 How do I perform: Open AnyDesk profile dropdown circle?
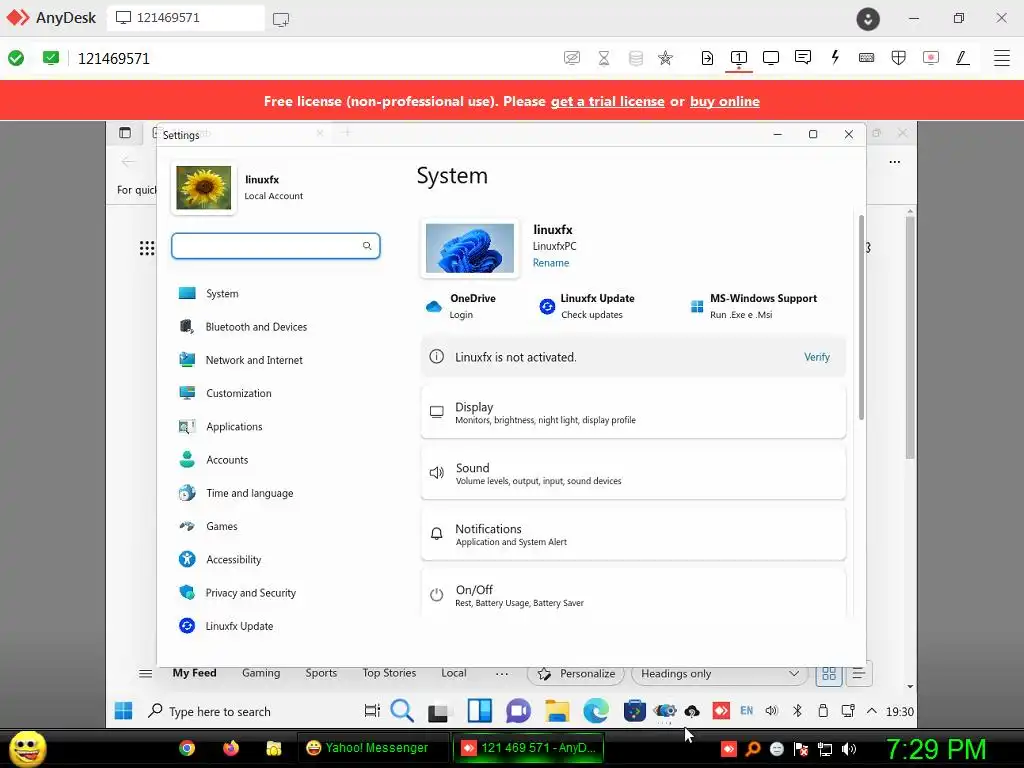coord(868,18)
